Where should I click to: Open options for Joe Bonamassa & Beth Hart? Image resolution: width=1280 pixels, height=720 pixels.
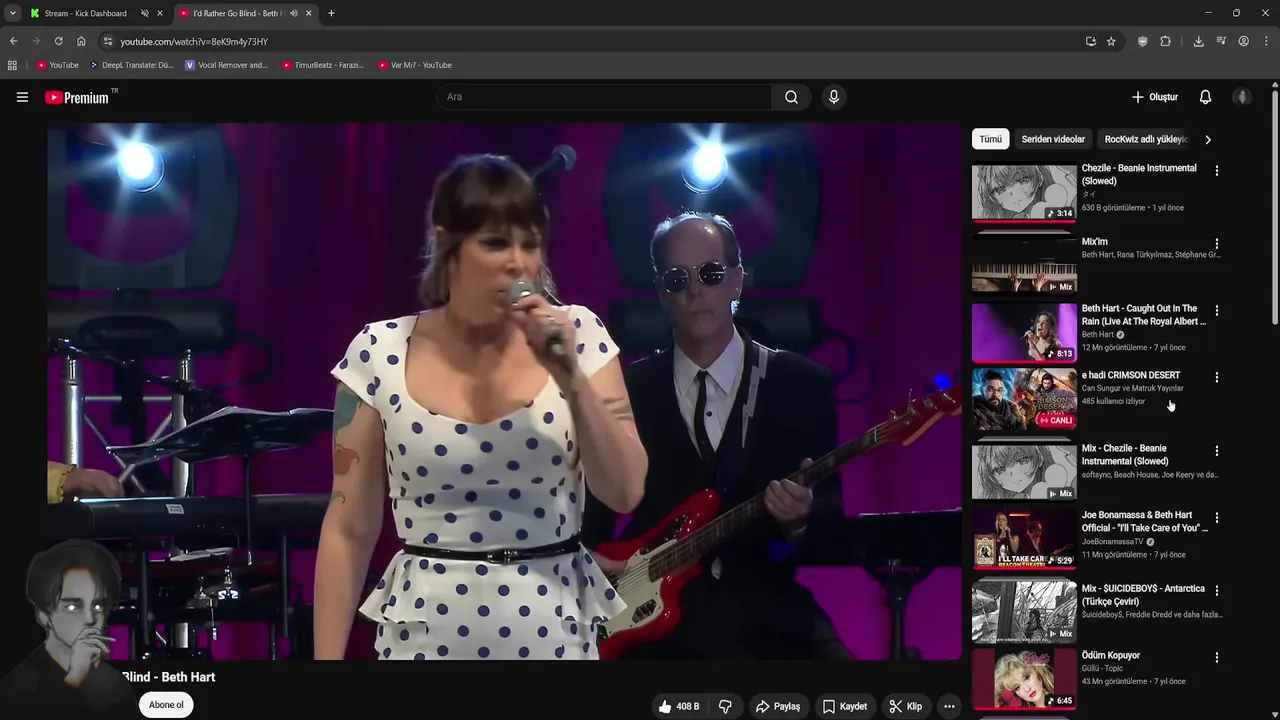click(x=1217, y=518)
